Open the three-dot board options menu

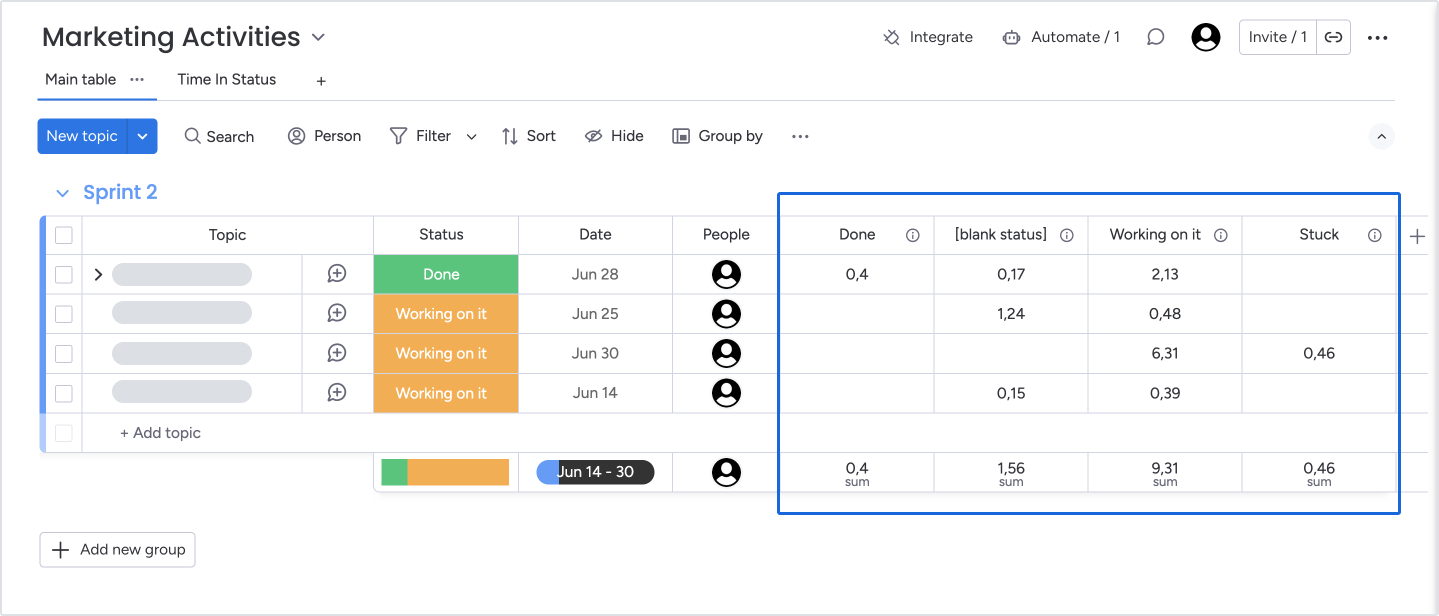coord(1377,38)
